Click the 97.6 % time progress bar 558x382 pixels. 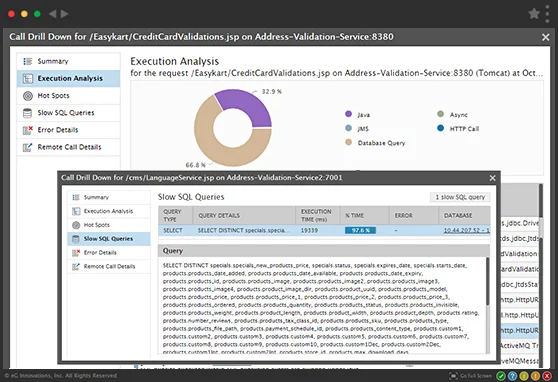click(360, 231)
